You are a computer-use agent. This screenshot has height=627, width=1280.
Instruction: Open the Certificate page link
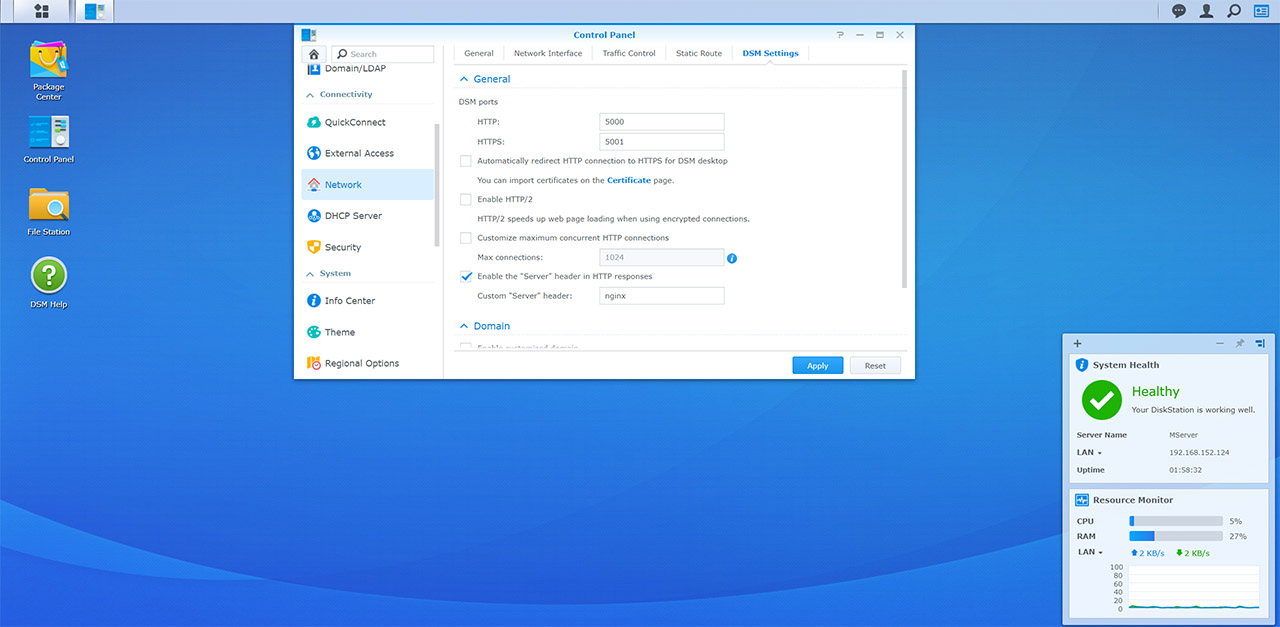tap(628, 181)
